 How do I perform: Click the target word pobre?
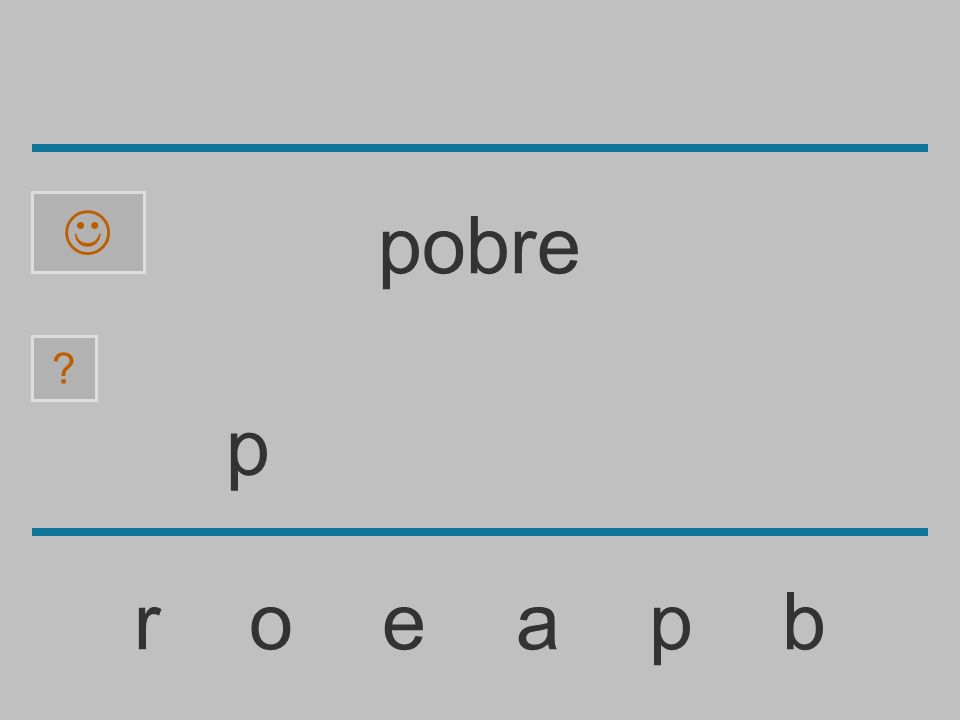(479, 251)
